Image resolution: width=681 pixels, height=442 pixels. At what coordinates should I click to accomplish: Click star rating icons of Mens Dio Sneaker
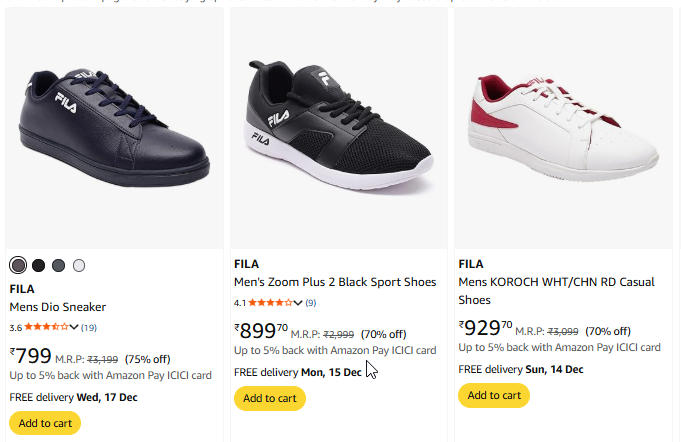tap(46, 327)
